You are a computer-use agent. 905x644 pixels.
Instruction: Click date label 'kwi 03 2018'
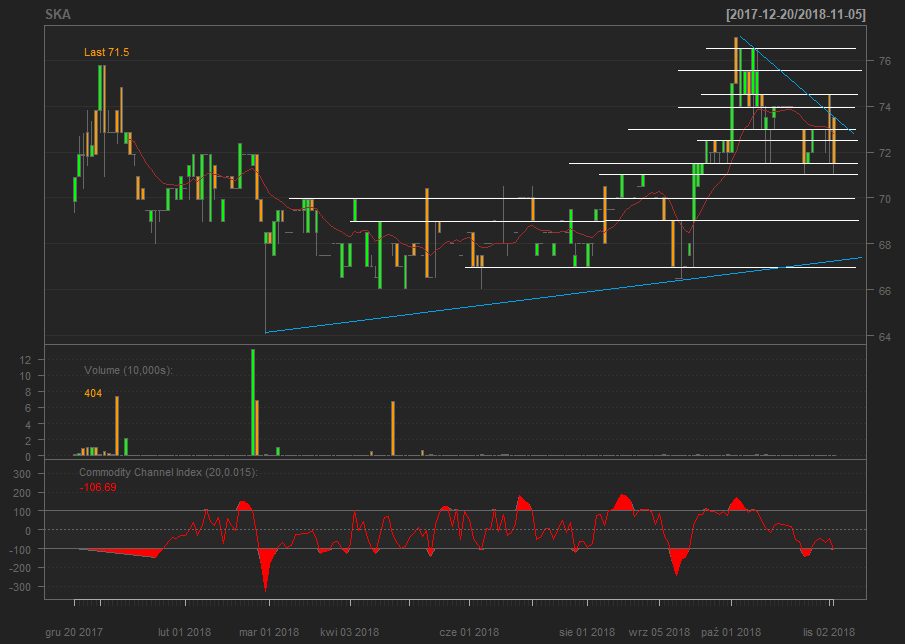coord(350,632)
